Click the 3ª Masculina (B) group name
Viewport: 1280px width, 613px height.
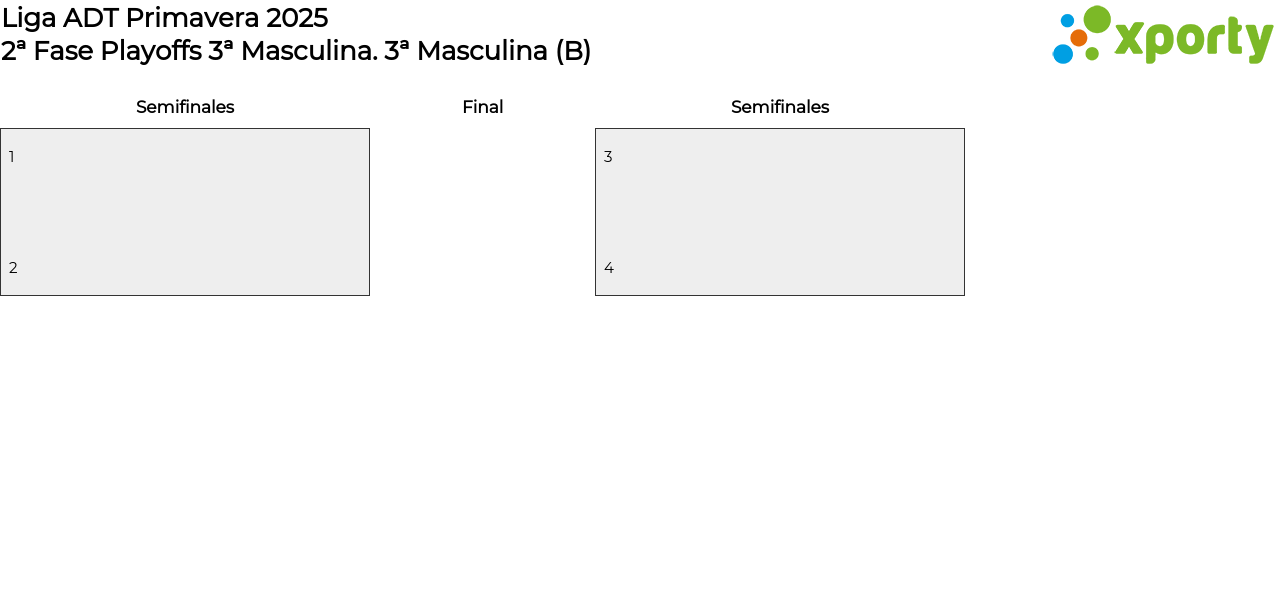pos(488,51)
